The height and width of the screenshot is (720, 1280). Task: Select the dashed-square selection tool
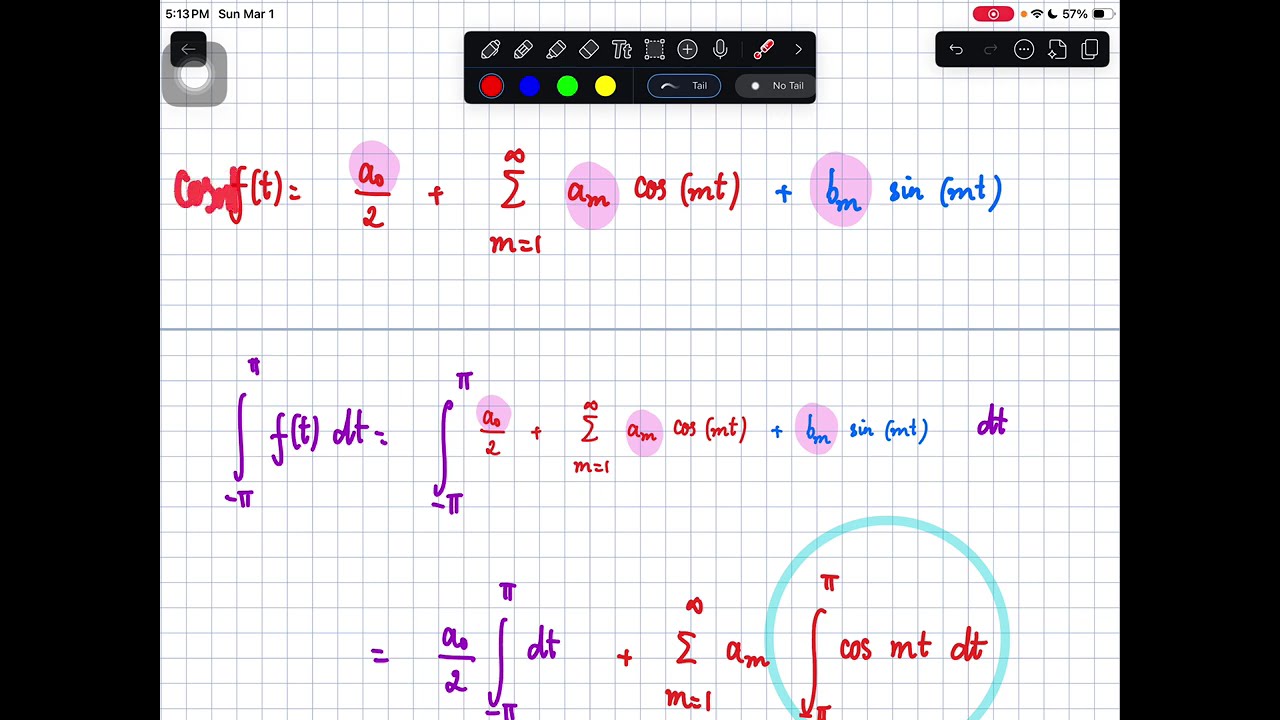(654, 50)
